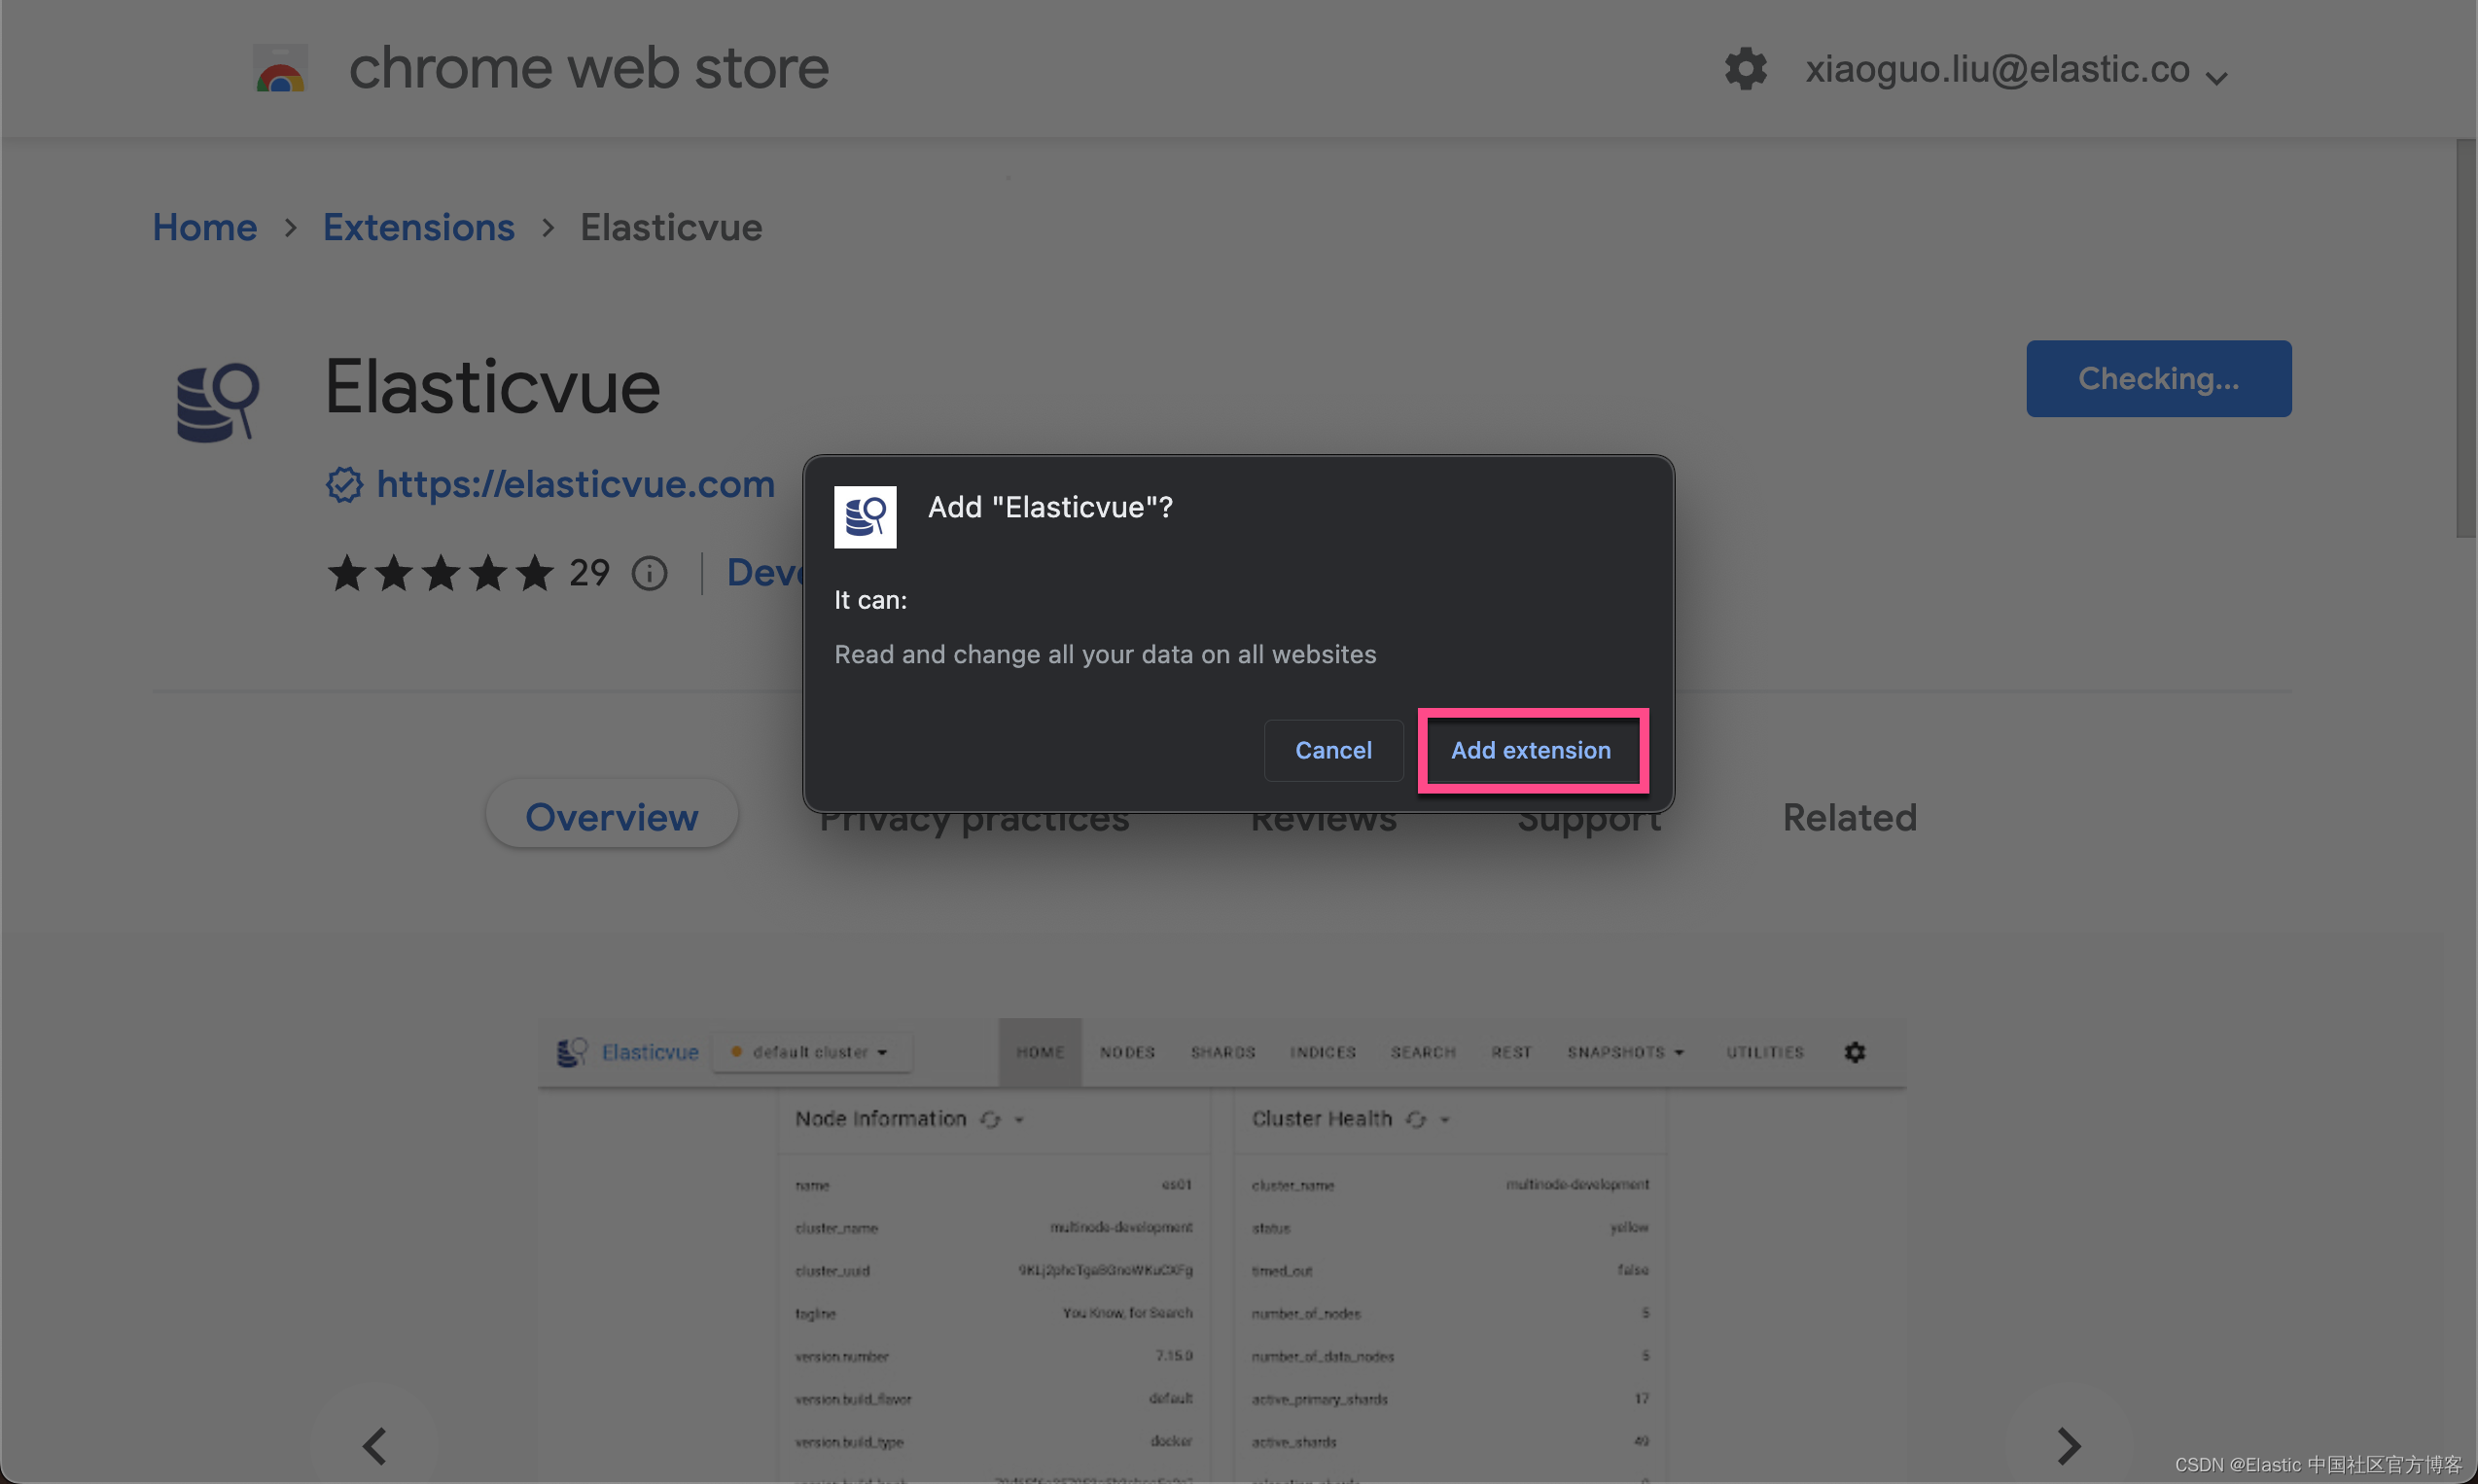Open the Privacy practices tab

pos(974,825)
